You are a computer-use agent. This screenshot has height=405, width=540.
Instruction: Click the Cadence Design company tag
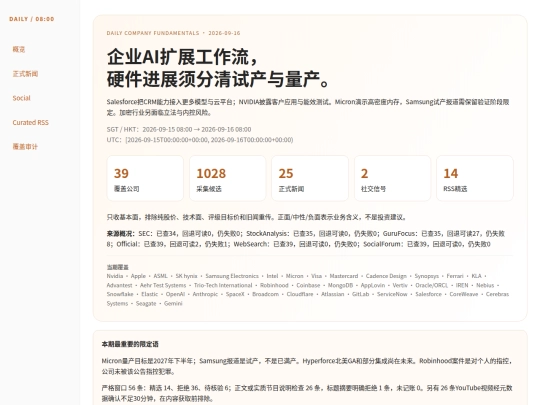point(386,276)
